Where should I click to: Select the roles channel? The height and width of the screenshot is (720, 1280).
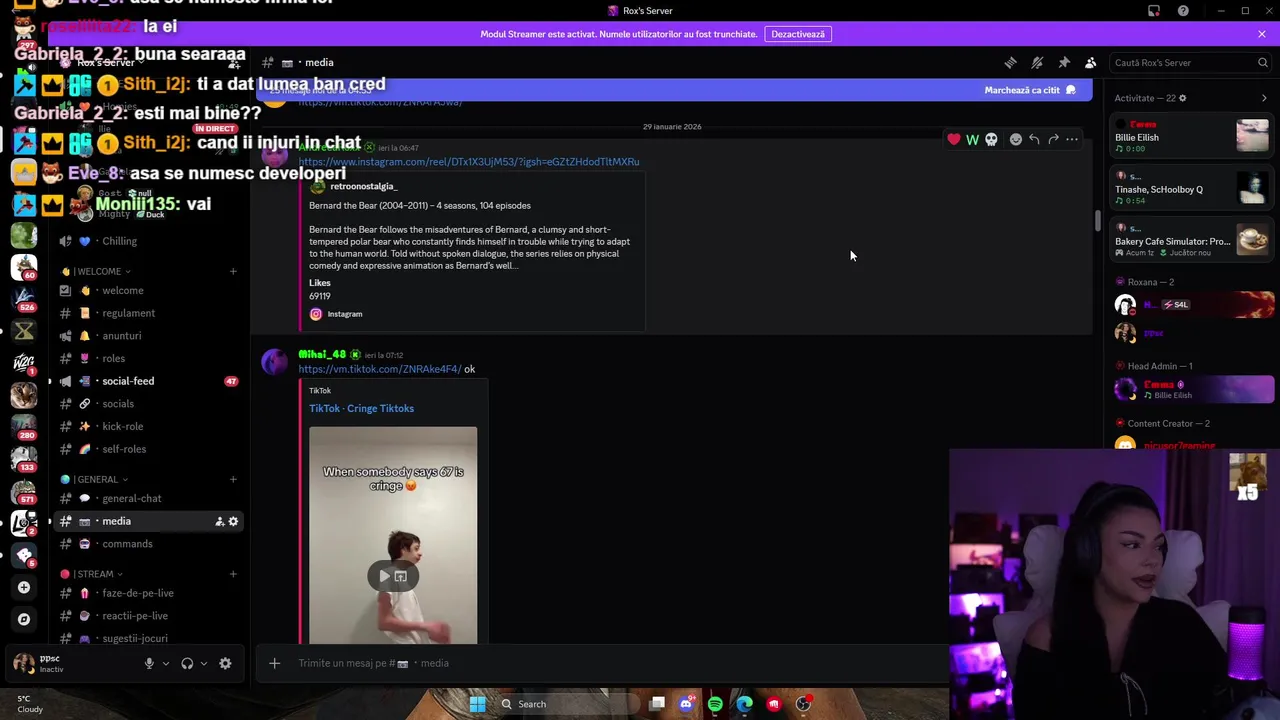(148, 358)
